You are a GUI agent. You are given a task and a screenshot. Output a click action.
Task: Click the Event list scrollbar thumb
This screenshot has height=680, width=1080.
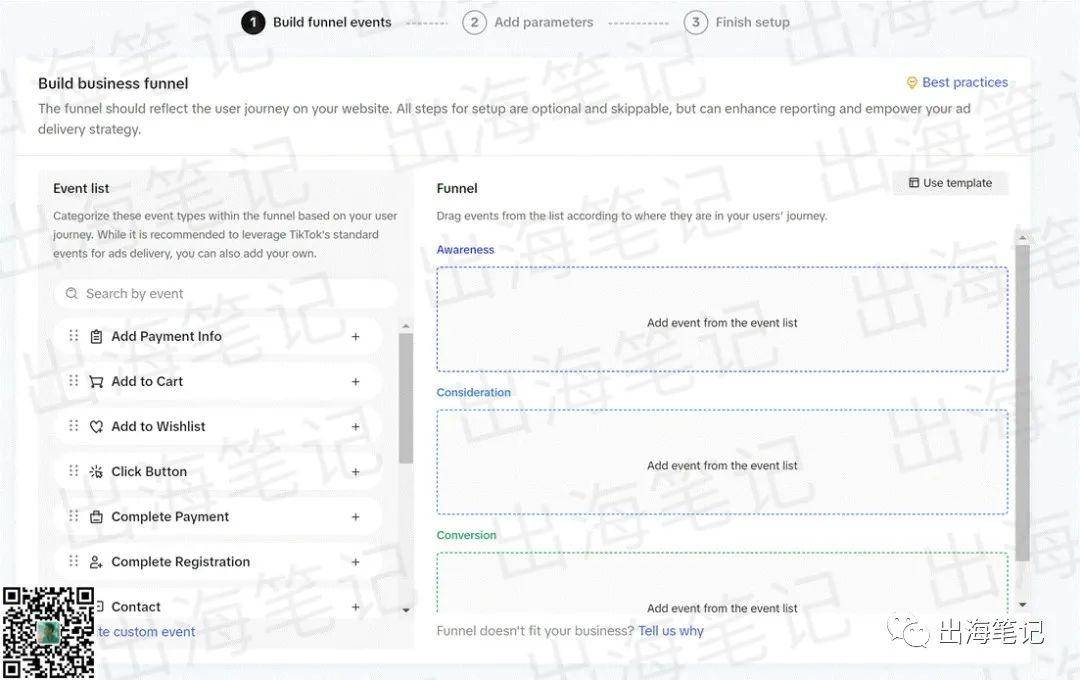[x=406, y=398]
